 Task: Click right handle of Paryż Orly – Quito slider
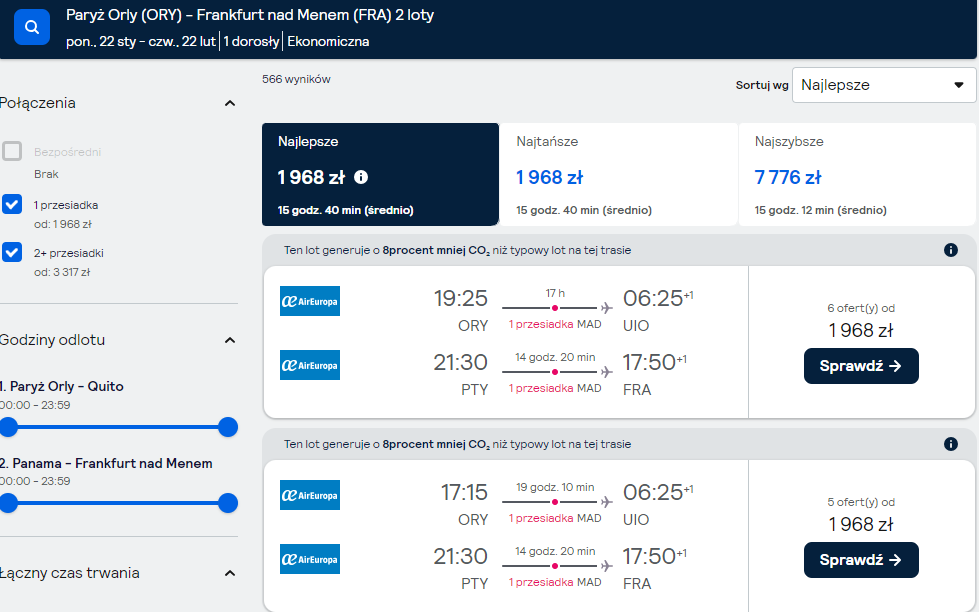click(228, 427)
